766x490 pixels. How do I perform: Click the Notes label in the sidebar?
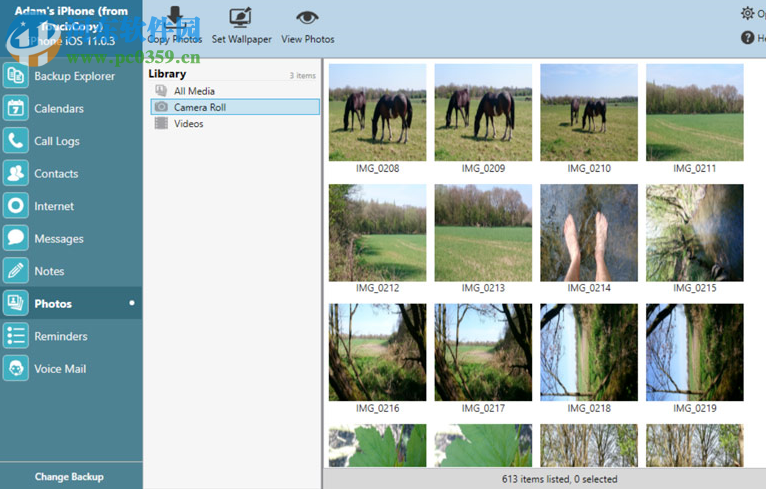tap(49, 271)
